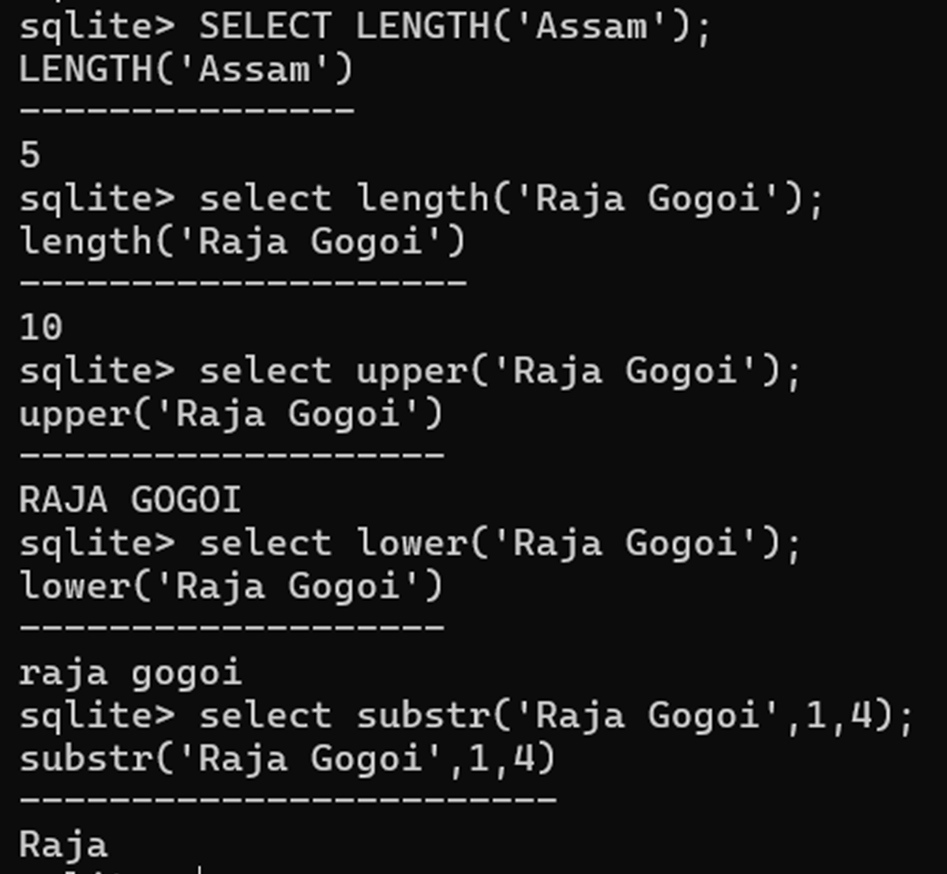Viewport: 947px width, 874px height.
Task: Click the substr('Raja Gogoi',1,4) column header
Action: (287, 758)
